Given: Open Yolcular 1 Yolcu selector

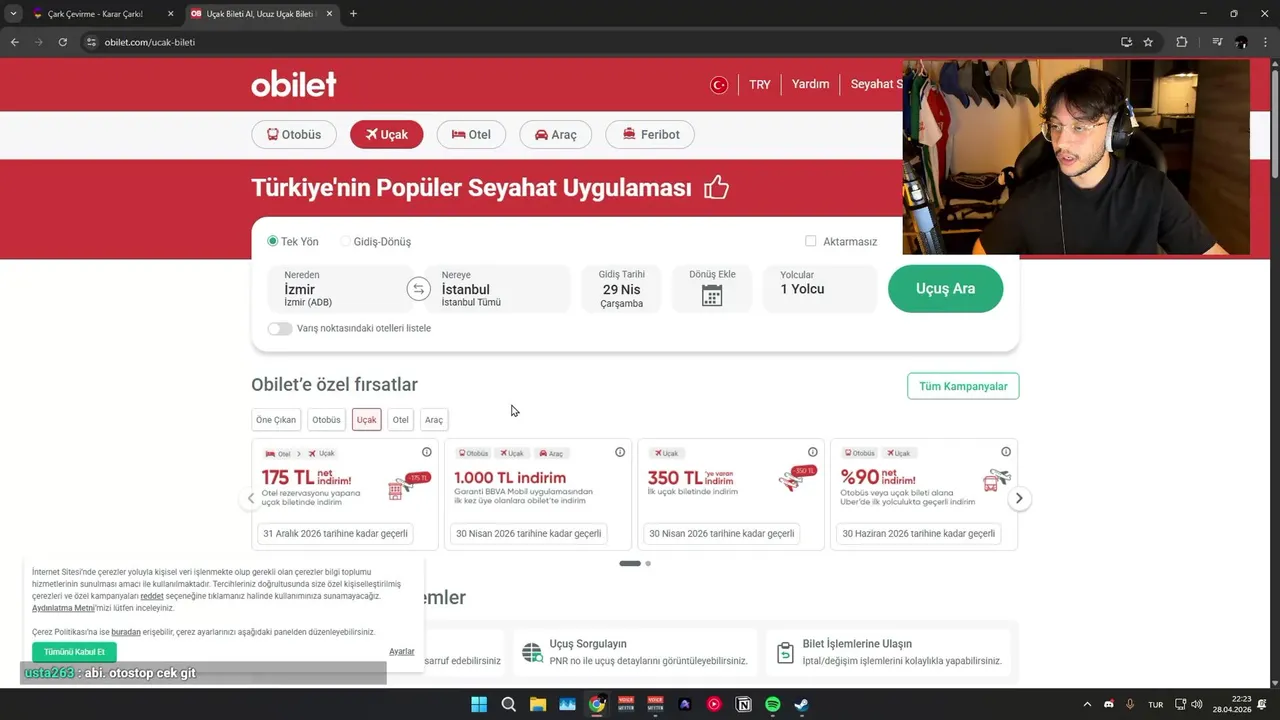Looking at the screenshot, I should (820, 289).
